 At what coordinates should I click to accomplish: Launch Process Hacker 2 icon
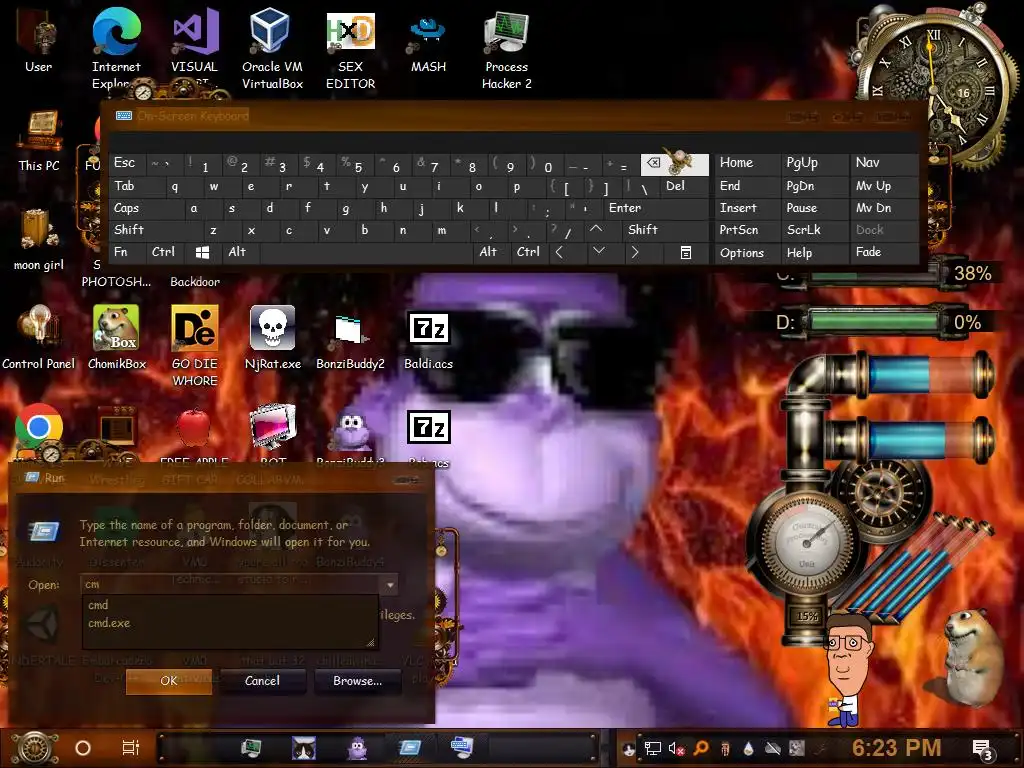pyautogui.click(x=506, y=49)
